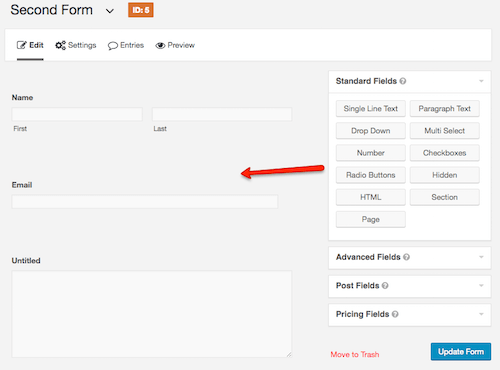Click in the First name input
Screen dimensions: 500x370
77,114
